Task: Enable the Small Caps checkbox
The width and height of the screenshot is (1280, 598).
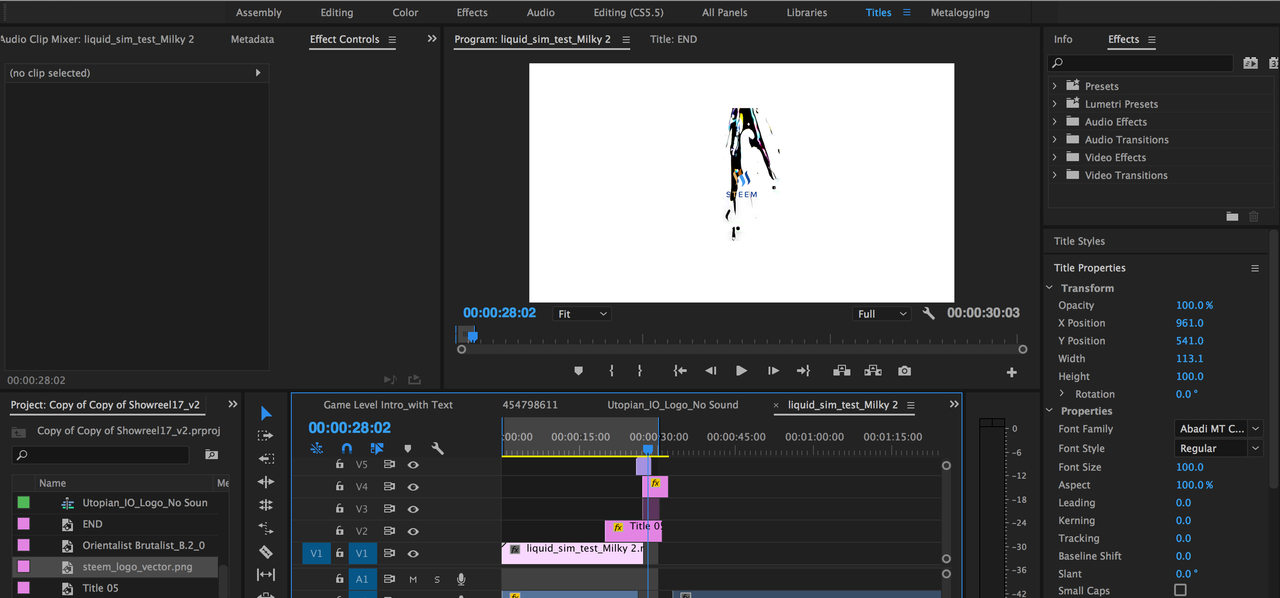Action: pos(1180,590)
